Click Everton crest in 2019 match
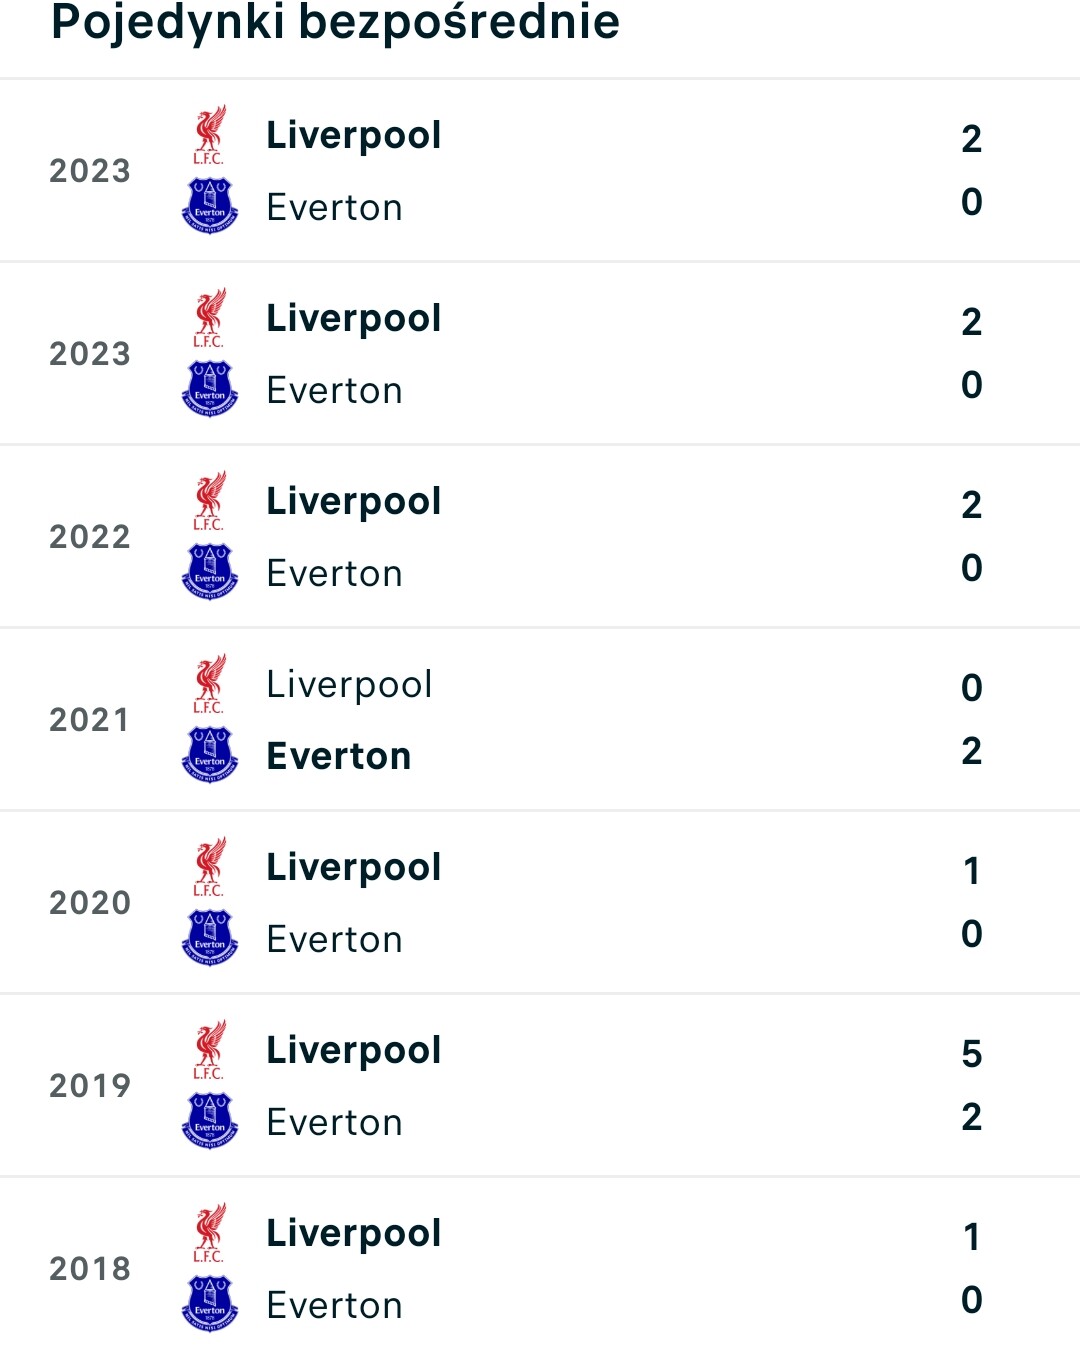 coord(210,1121)
